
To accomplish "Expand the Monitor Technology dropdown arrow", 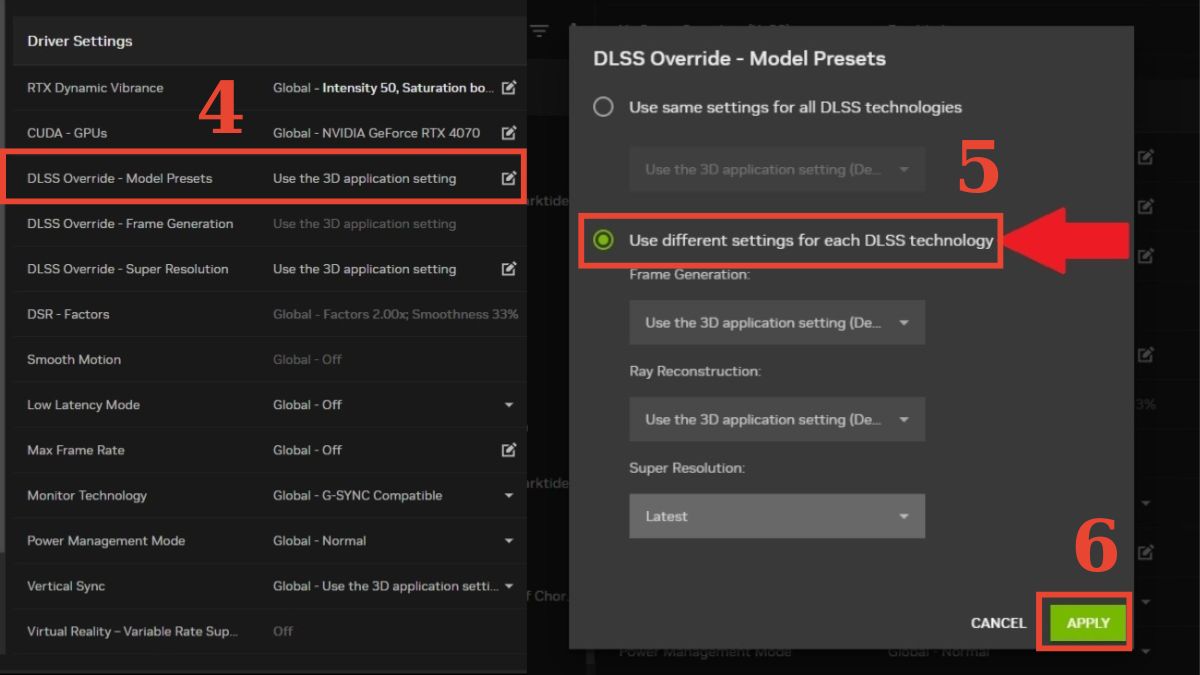I will coord(509,495).
